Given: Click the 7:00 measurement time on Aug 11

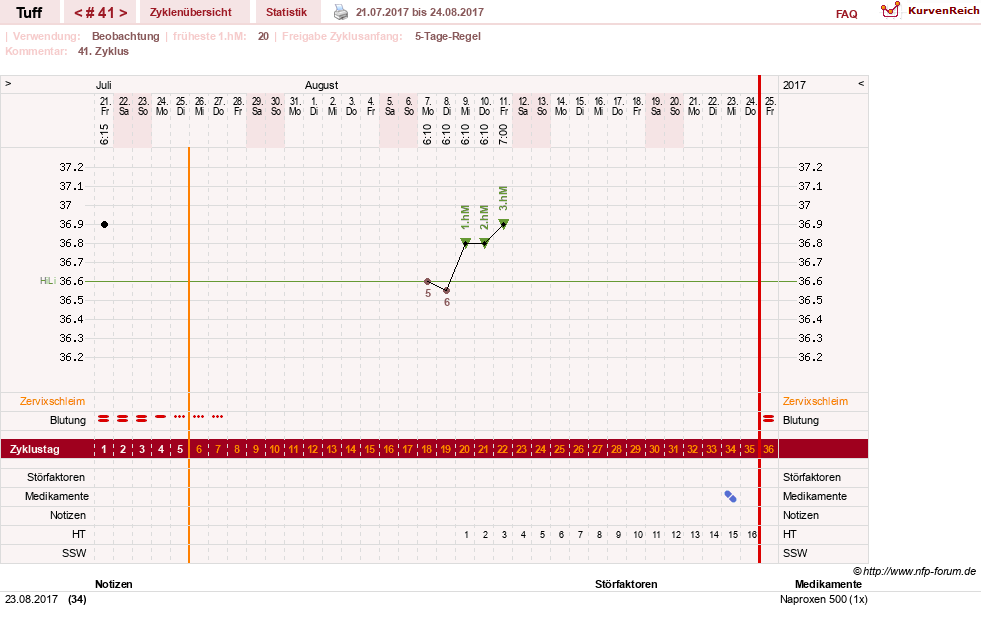Looking at the screenshot, I should click(x=503, y=134).
